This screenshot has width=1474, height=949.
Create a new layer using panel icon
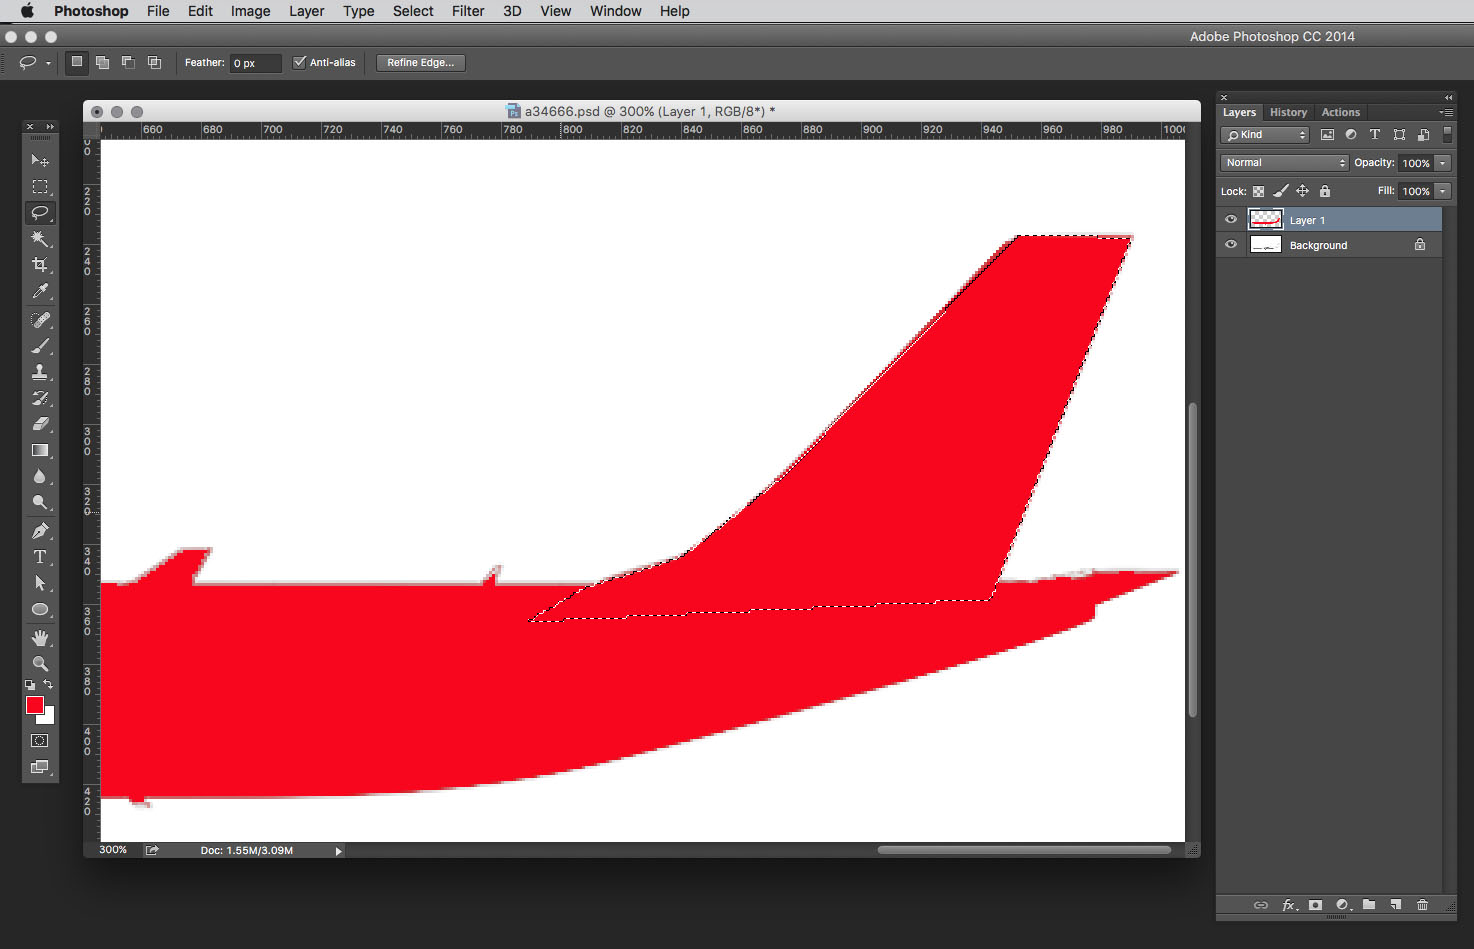tap(1396, 905)
